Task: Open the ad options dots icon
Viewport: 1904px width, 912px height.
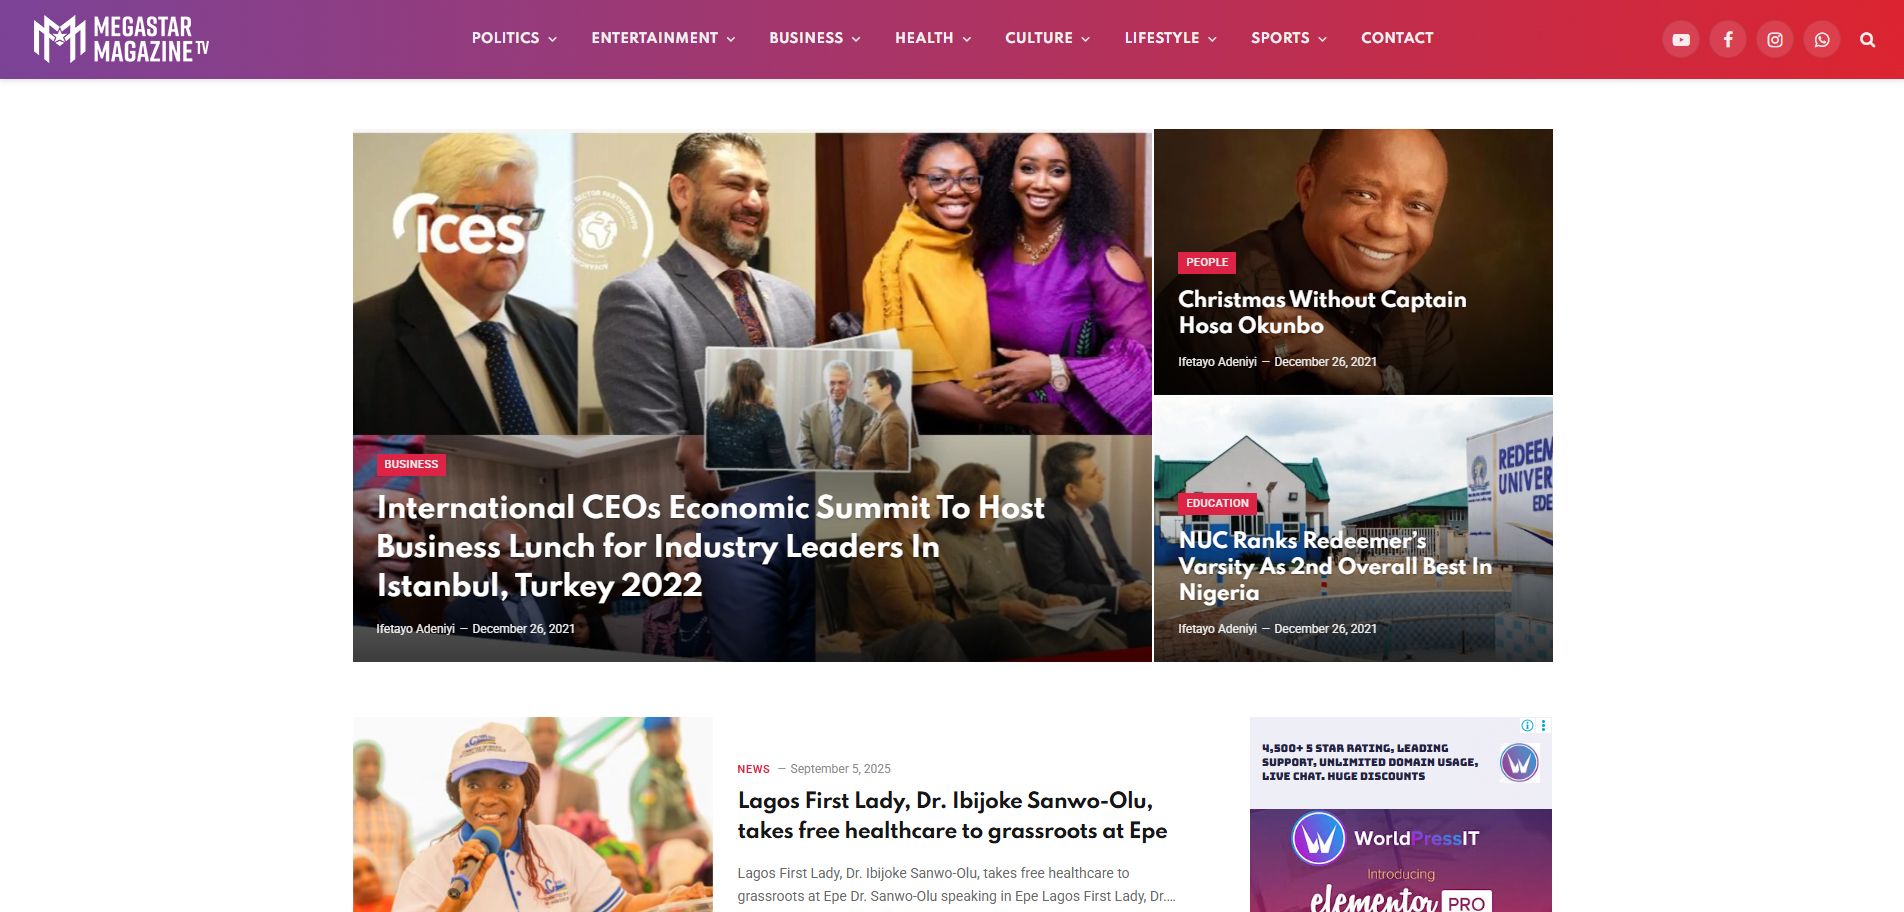Action: coord(1544,726)
